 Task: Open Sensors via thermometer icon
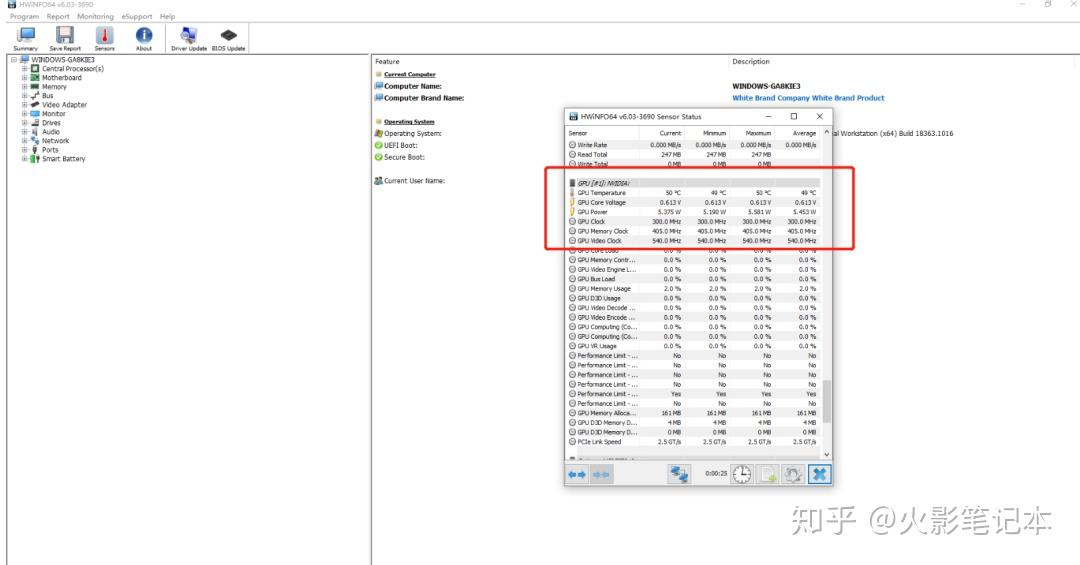[x=105, y=39]
